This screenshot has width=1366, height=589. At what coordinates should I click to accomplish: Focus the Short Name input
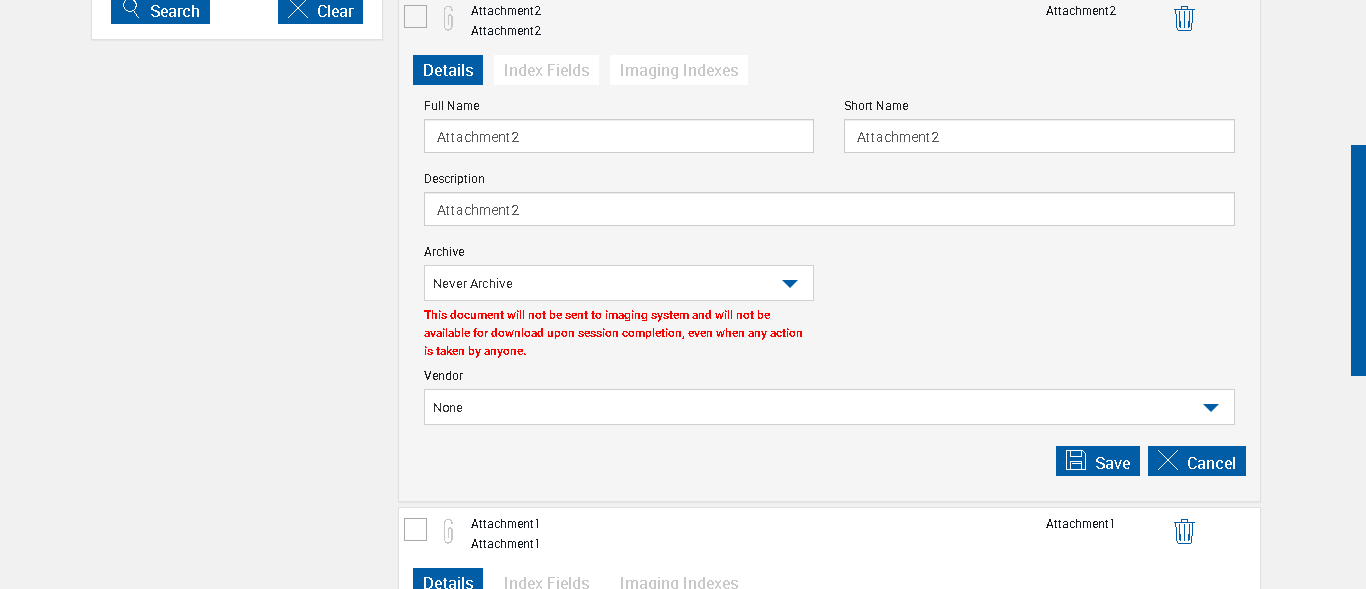1038,136
